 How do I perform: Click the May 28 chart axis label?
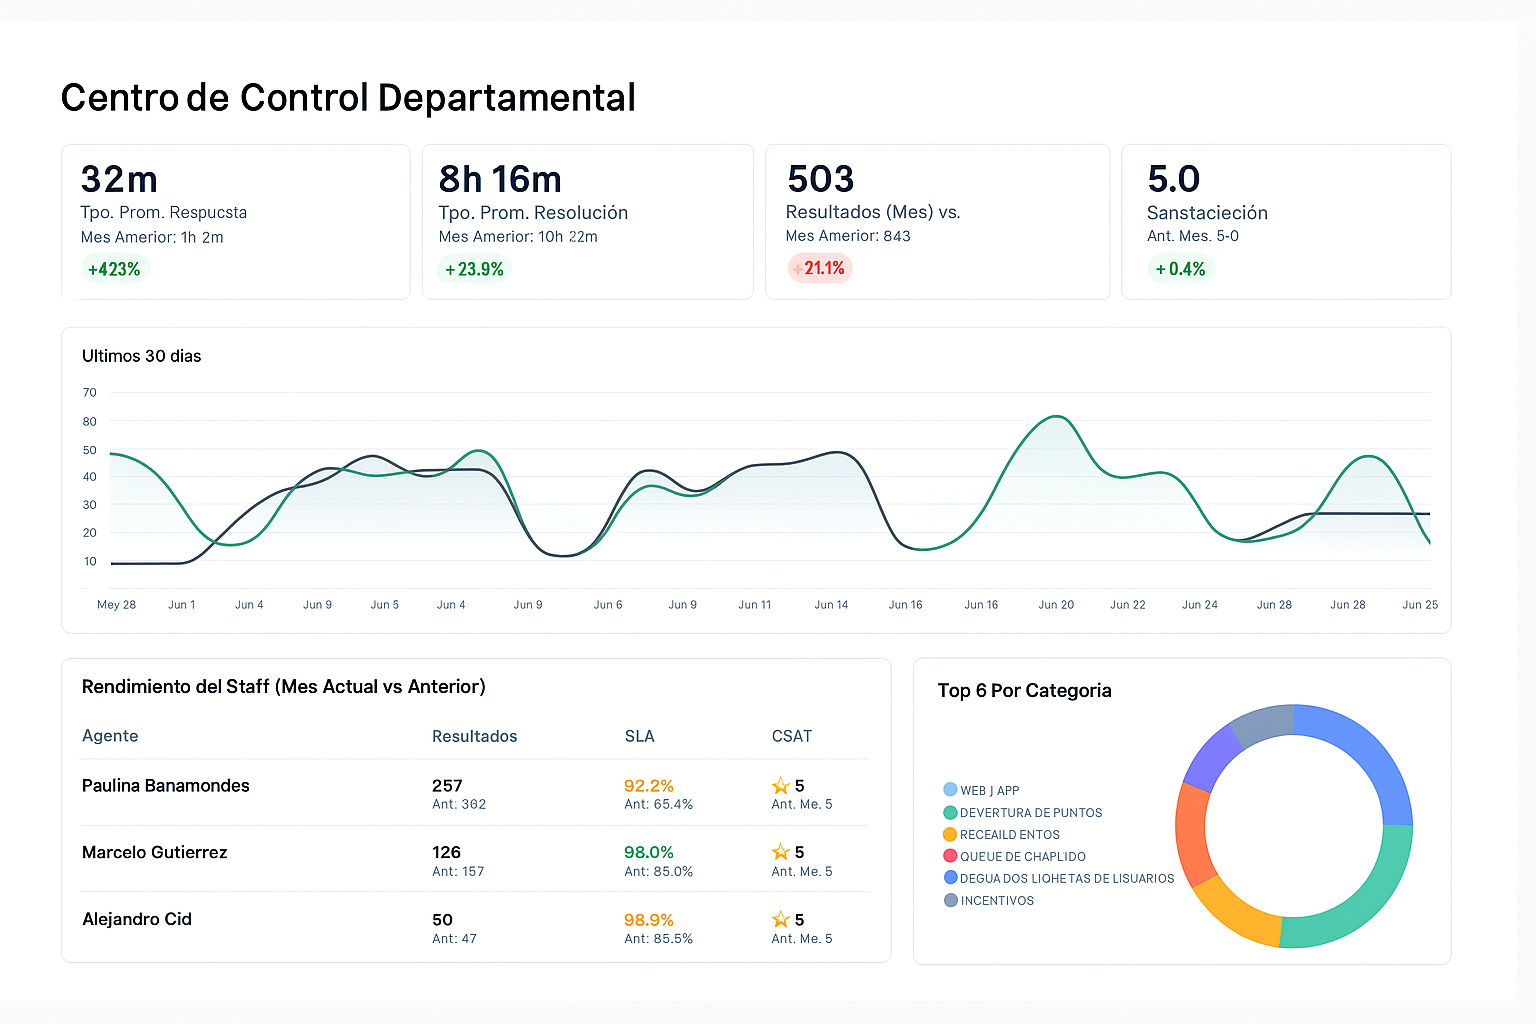coord(116,605)
